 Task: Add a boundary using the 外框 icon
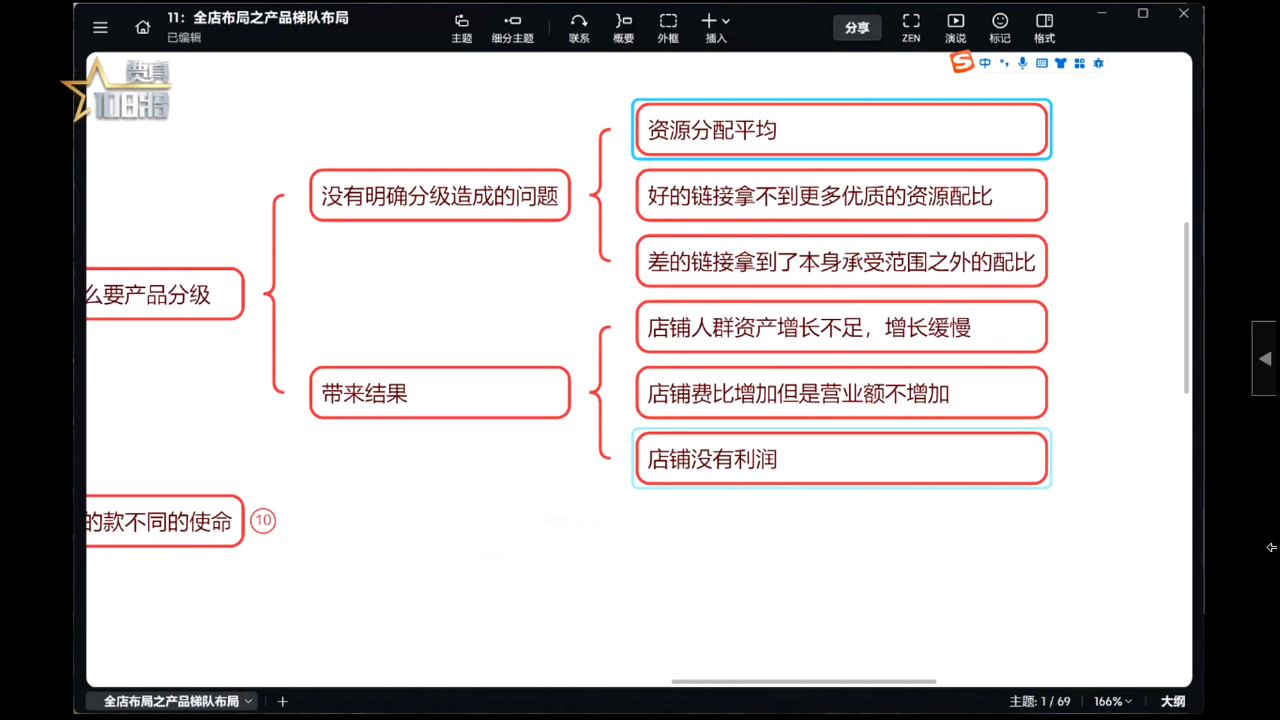click(x=667, y=27)
